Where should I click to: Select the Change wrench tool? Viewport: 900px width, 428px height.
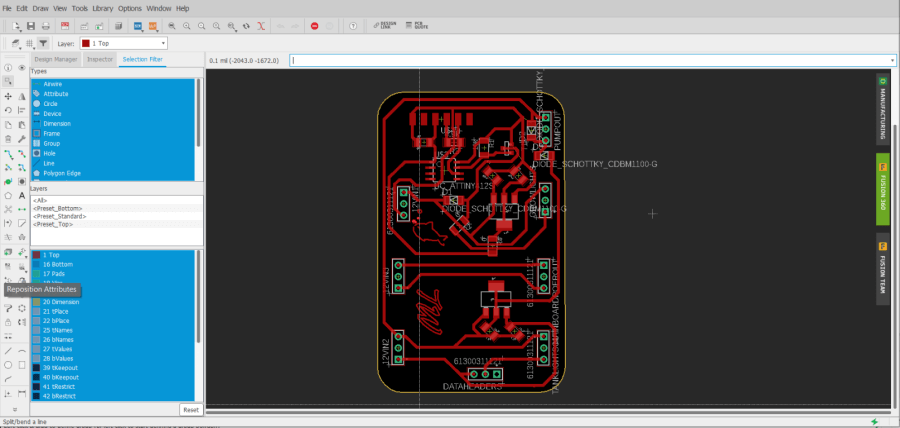[22, 139]
